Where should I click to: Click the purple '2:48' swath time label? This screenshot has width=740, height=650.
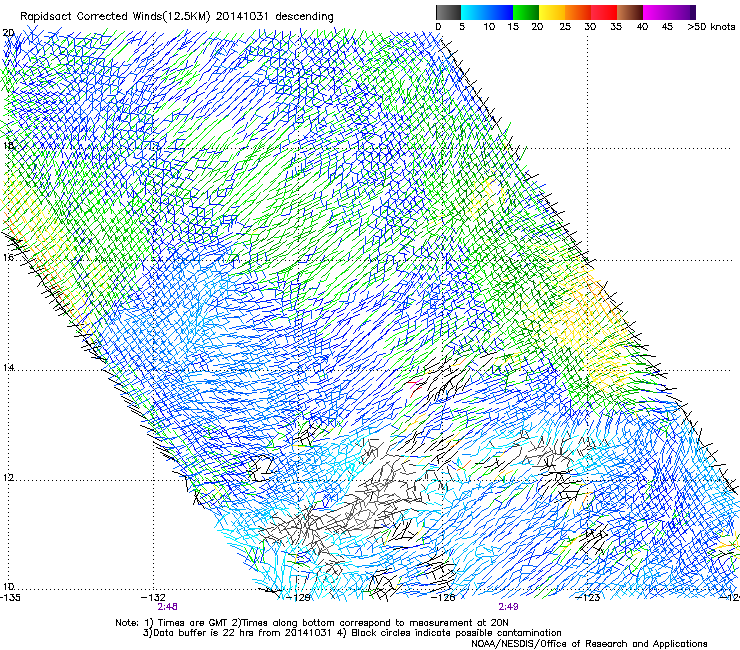168,607
